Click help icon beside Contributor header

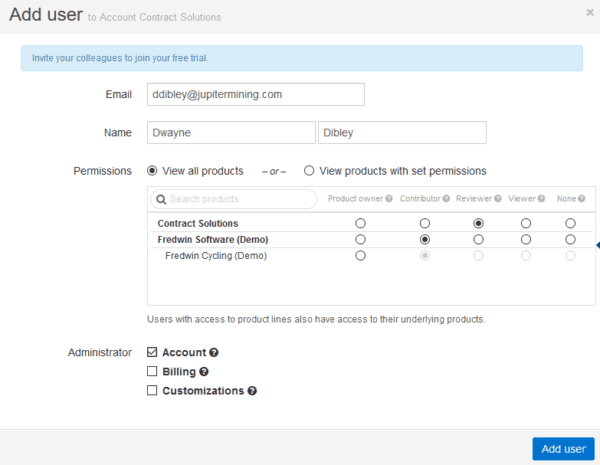(446, 199)
